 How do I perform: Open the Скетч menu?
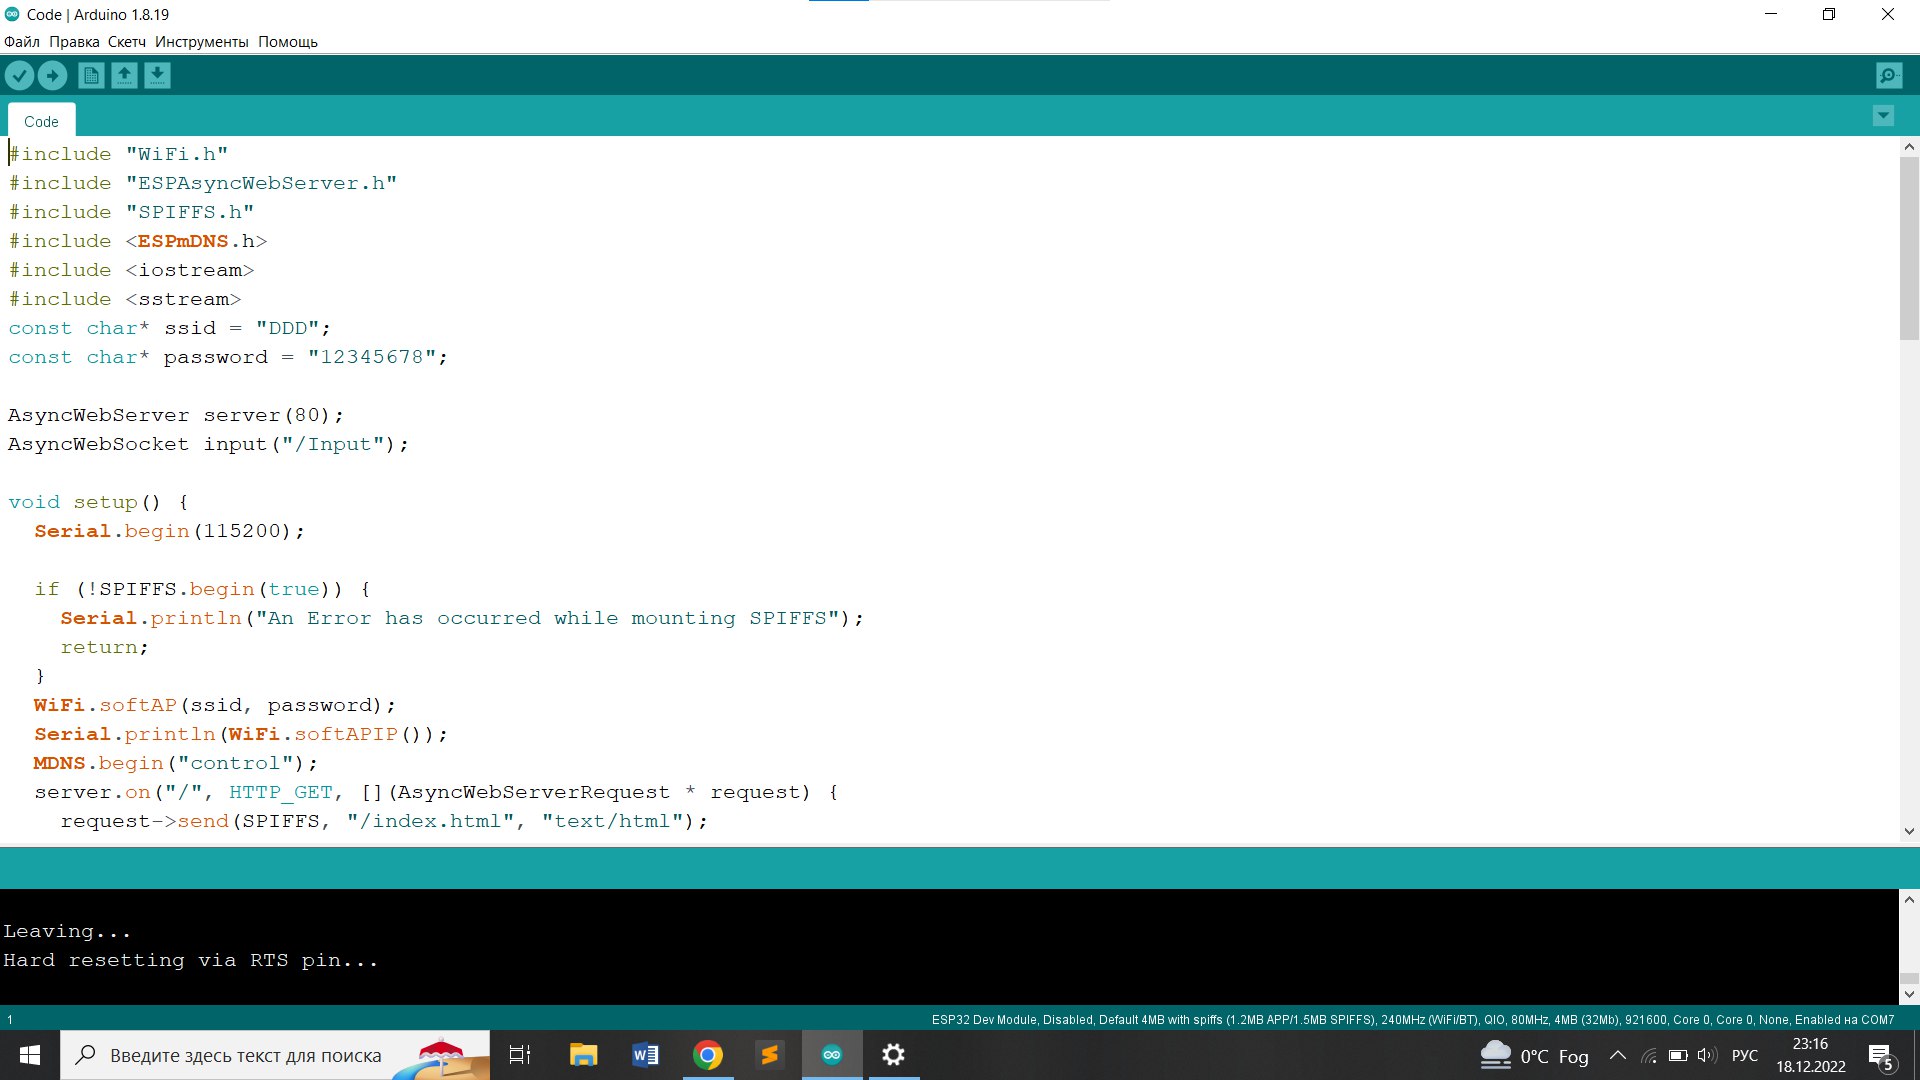127,42
